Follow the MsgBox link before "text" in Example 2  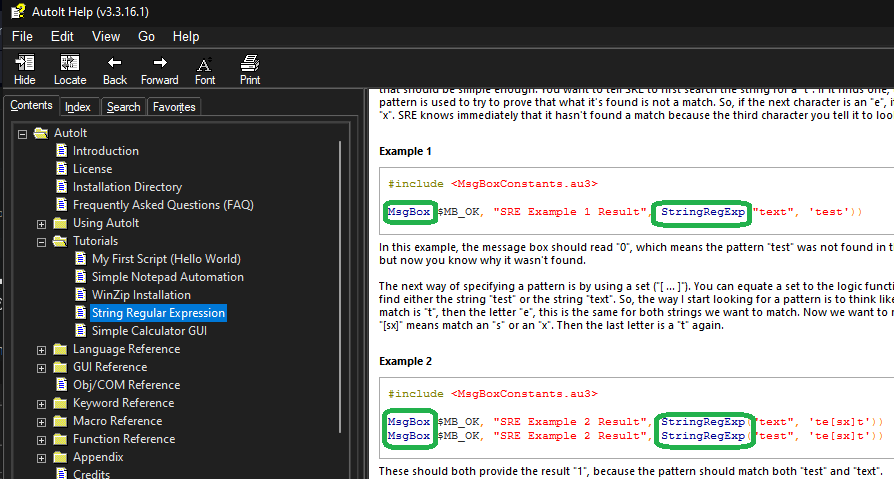[x=409, y=421]
